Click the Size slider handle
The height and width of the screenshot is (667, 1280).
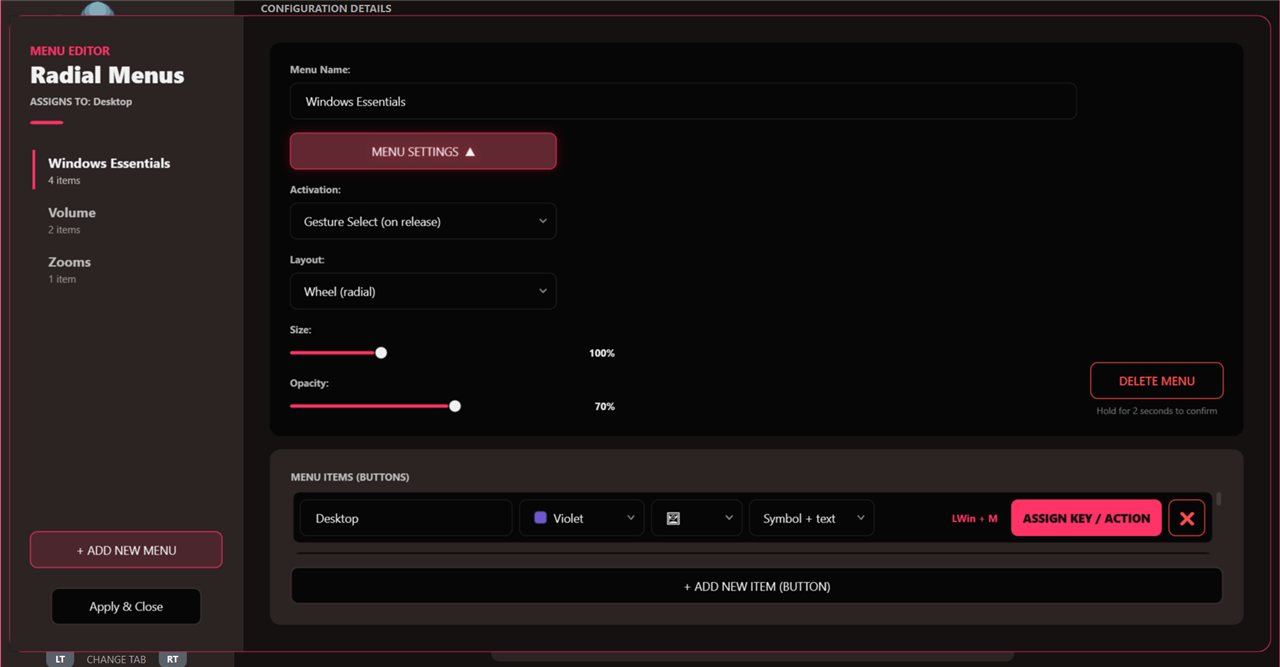pos(381,352)
